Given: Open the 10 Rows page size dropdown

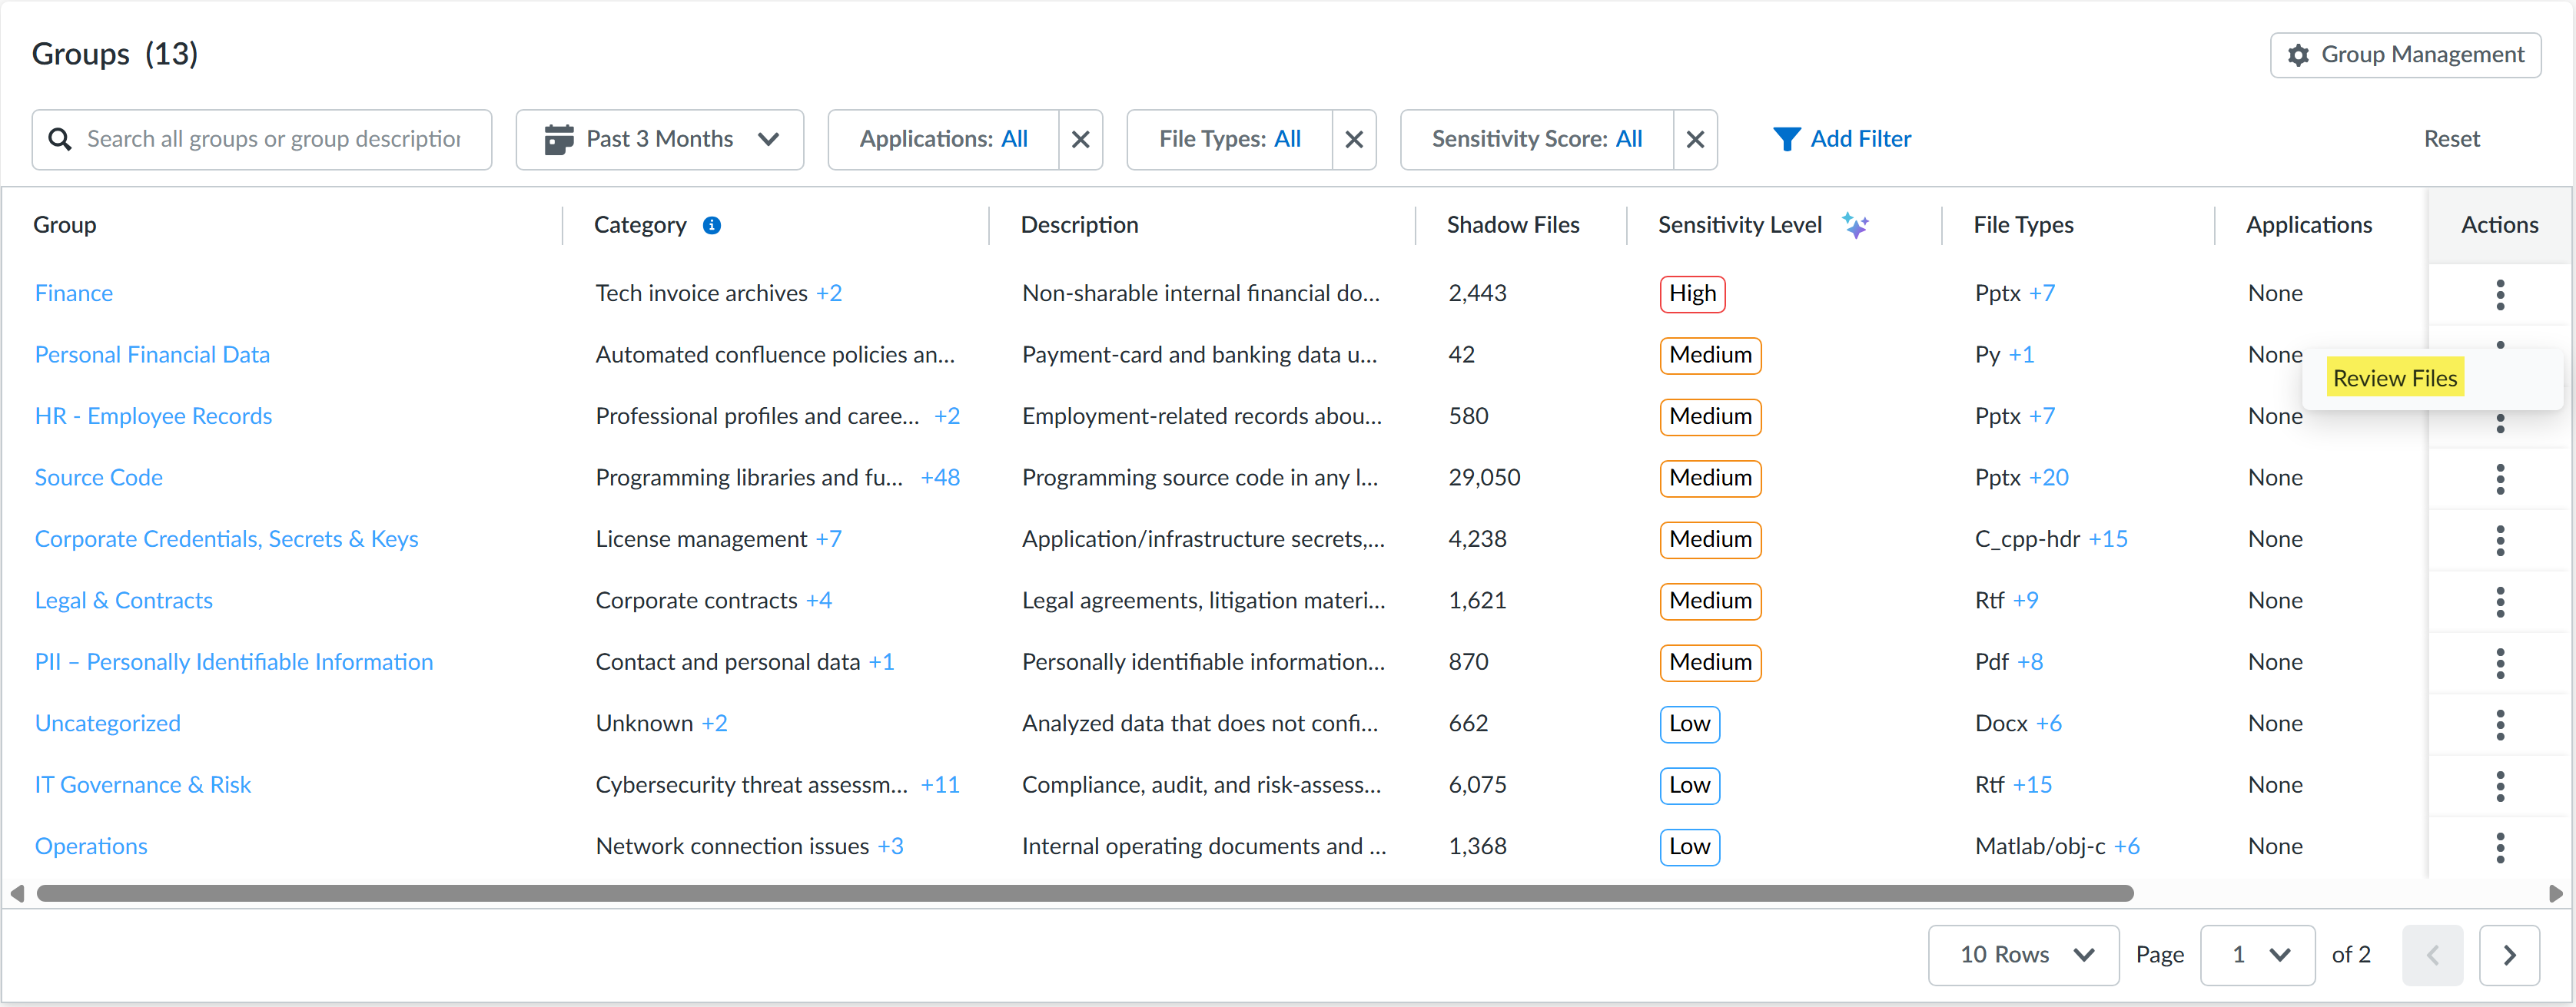Looking at the screenshot, I should (x=2023, y=955).
